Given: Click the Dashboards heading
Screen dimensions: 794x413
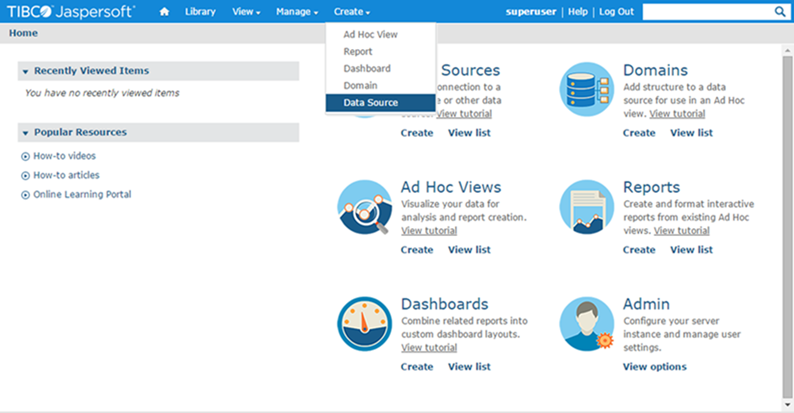Looking at the screenshot, I should (445, 304).
